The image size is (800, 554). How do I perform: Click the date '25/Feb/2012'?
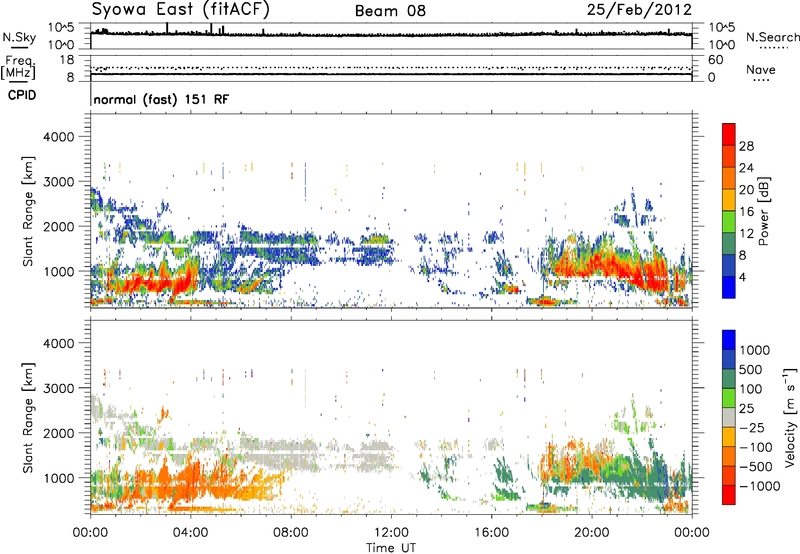pyautogui.click(x=639, y=10)
